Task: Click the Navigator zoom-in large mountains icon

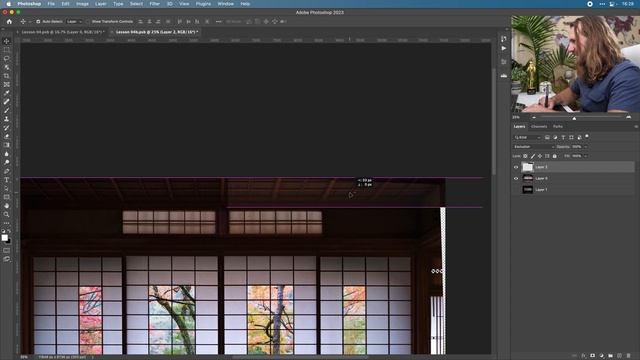Action: tap(629, 117)
